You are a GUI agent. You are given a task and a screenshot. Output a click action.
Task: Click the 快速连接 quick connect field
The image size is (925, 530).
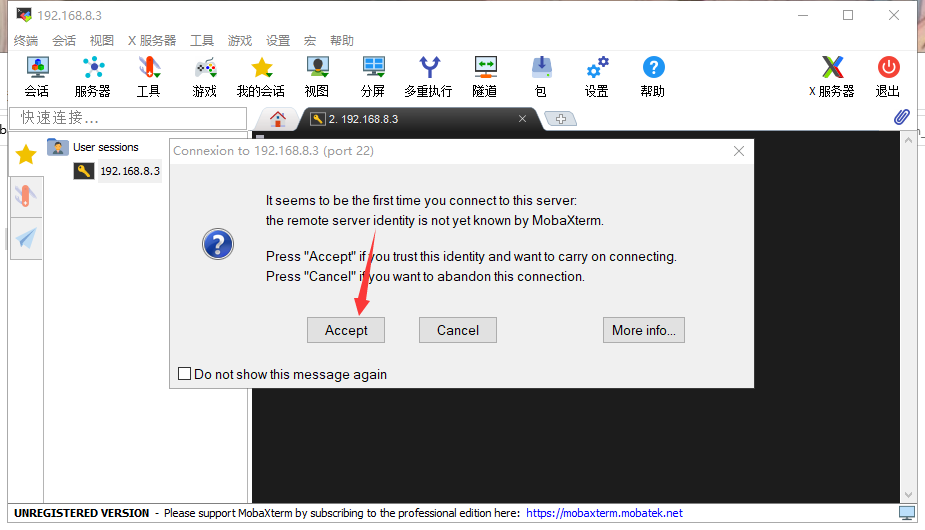pos(130,118)
